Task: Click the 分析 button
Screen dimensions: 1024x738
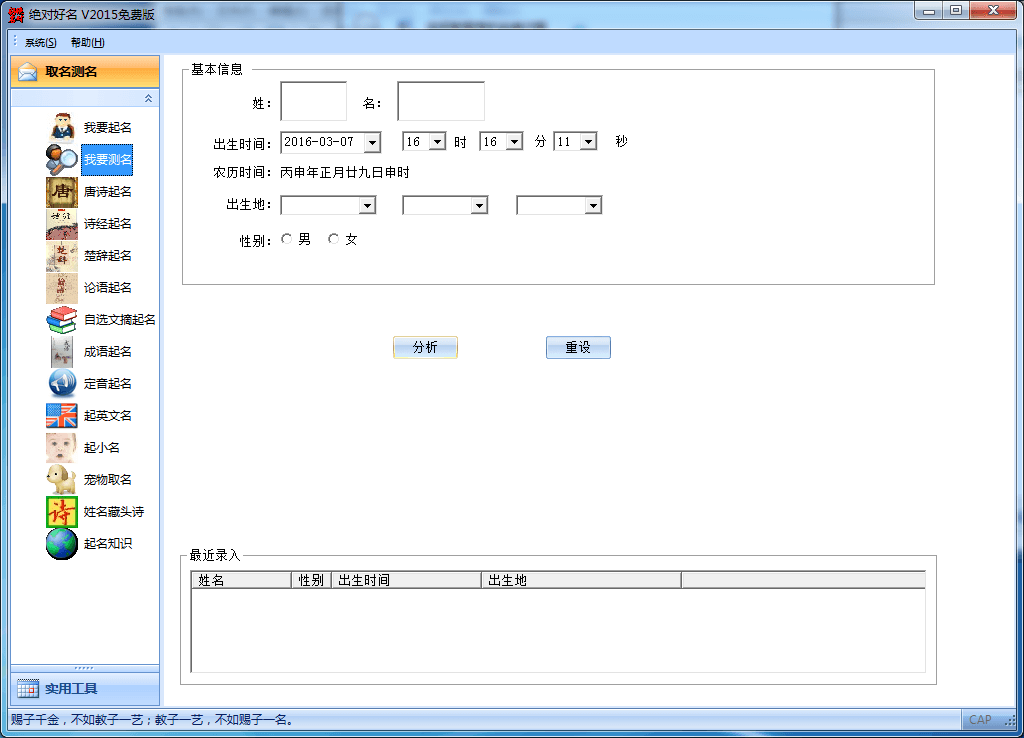Action: point(425,347)
